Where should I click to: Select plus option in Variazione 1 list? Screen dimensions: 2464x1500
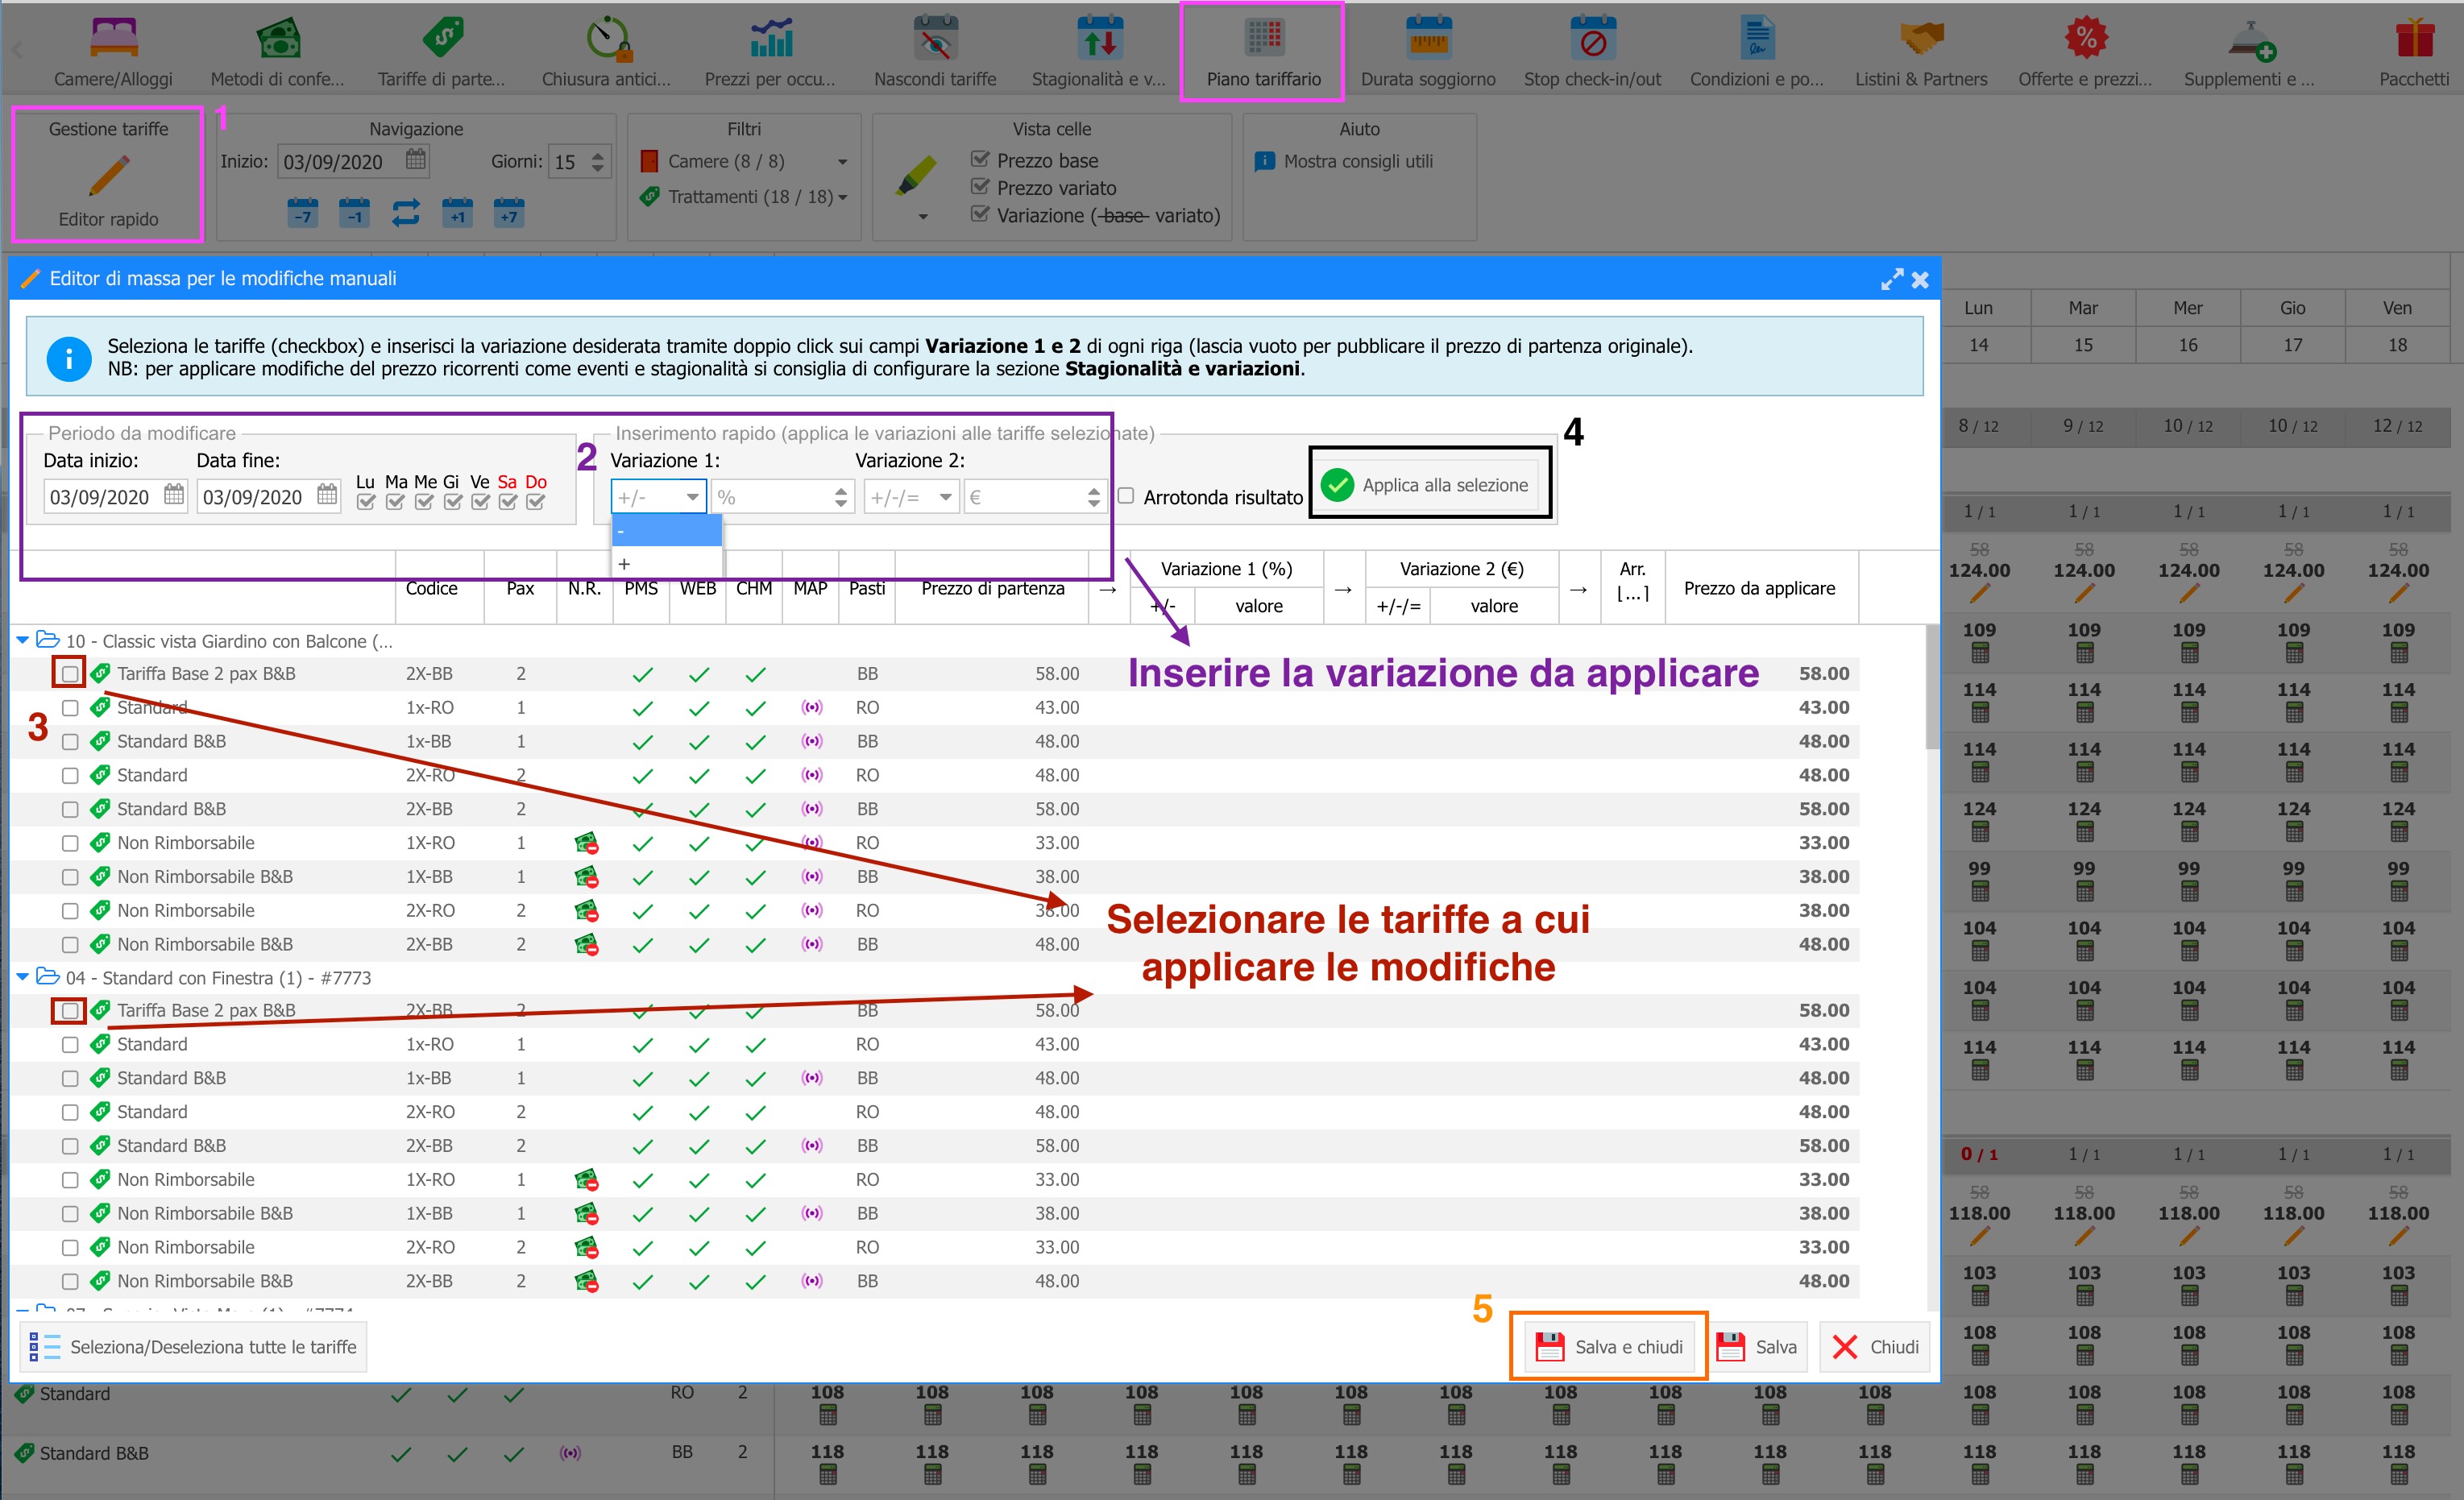click(666, 563)
